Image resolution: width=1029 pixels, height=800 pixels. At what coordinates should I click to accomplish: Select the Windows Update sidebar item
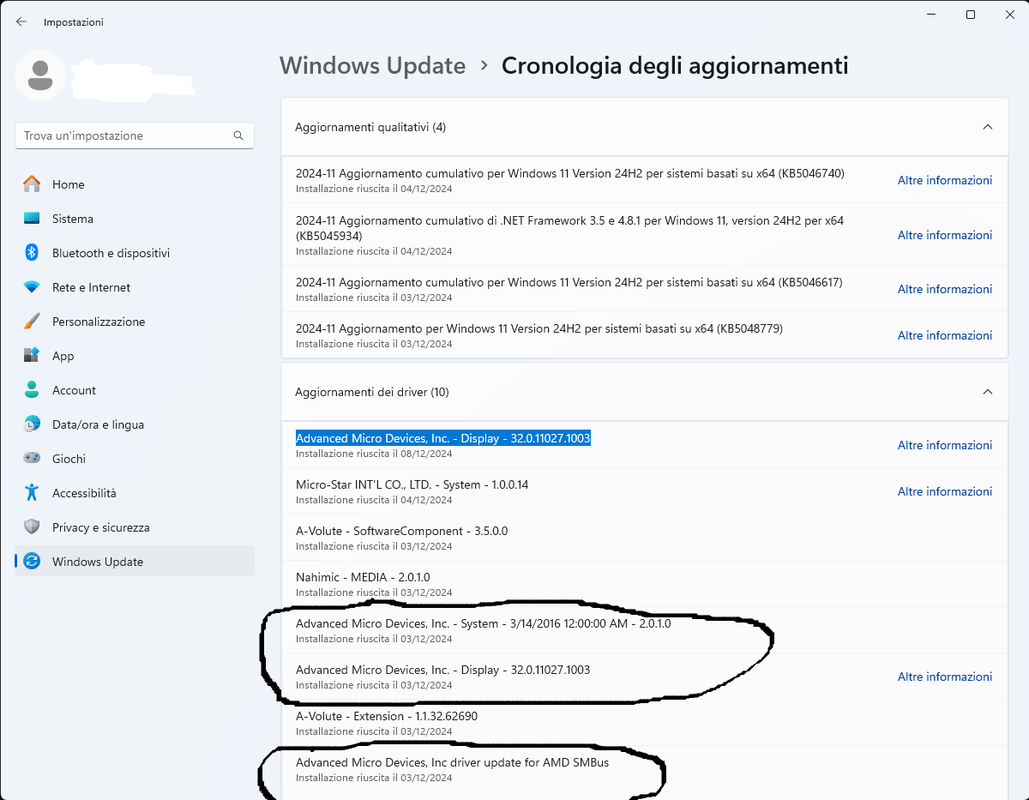point(134,561)
